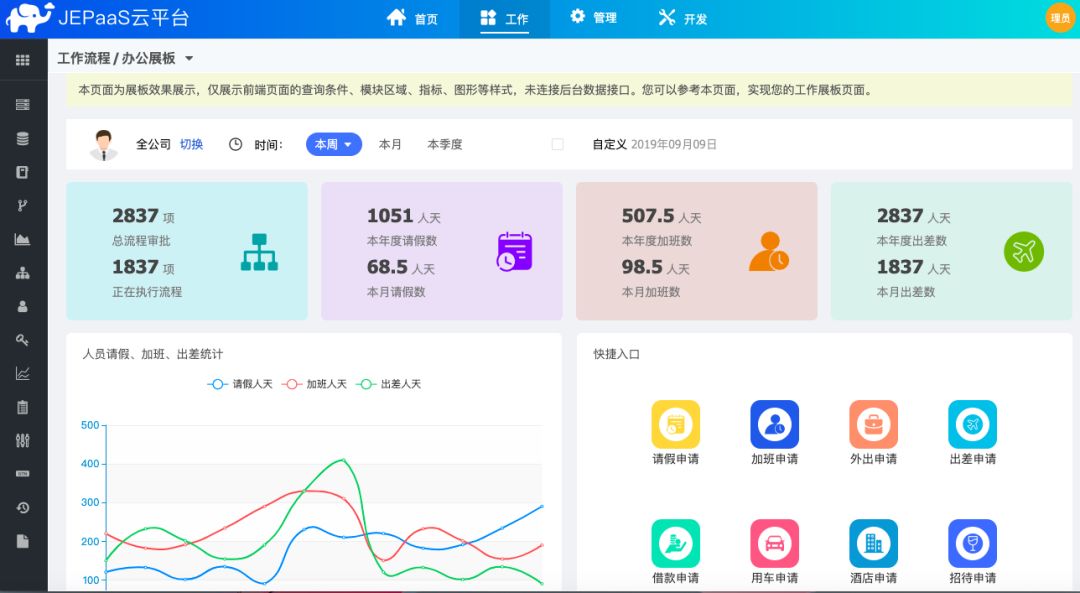Screen dimensions: 1080x593
Task: Open the 本周 time period dropdown
Action: [x=331, y=143]
